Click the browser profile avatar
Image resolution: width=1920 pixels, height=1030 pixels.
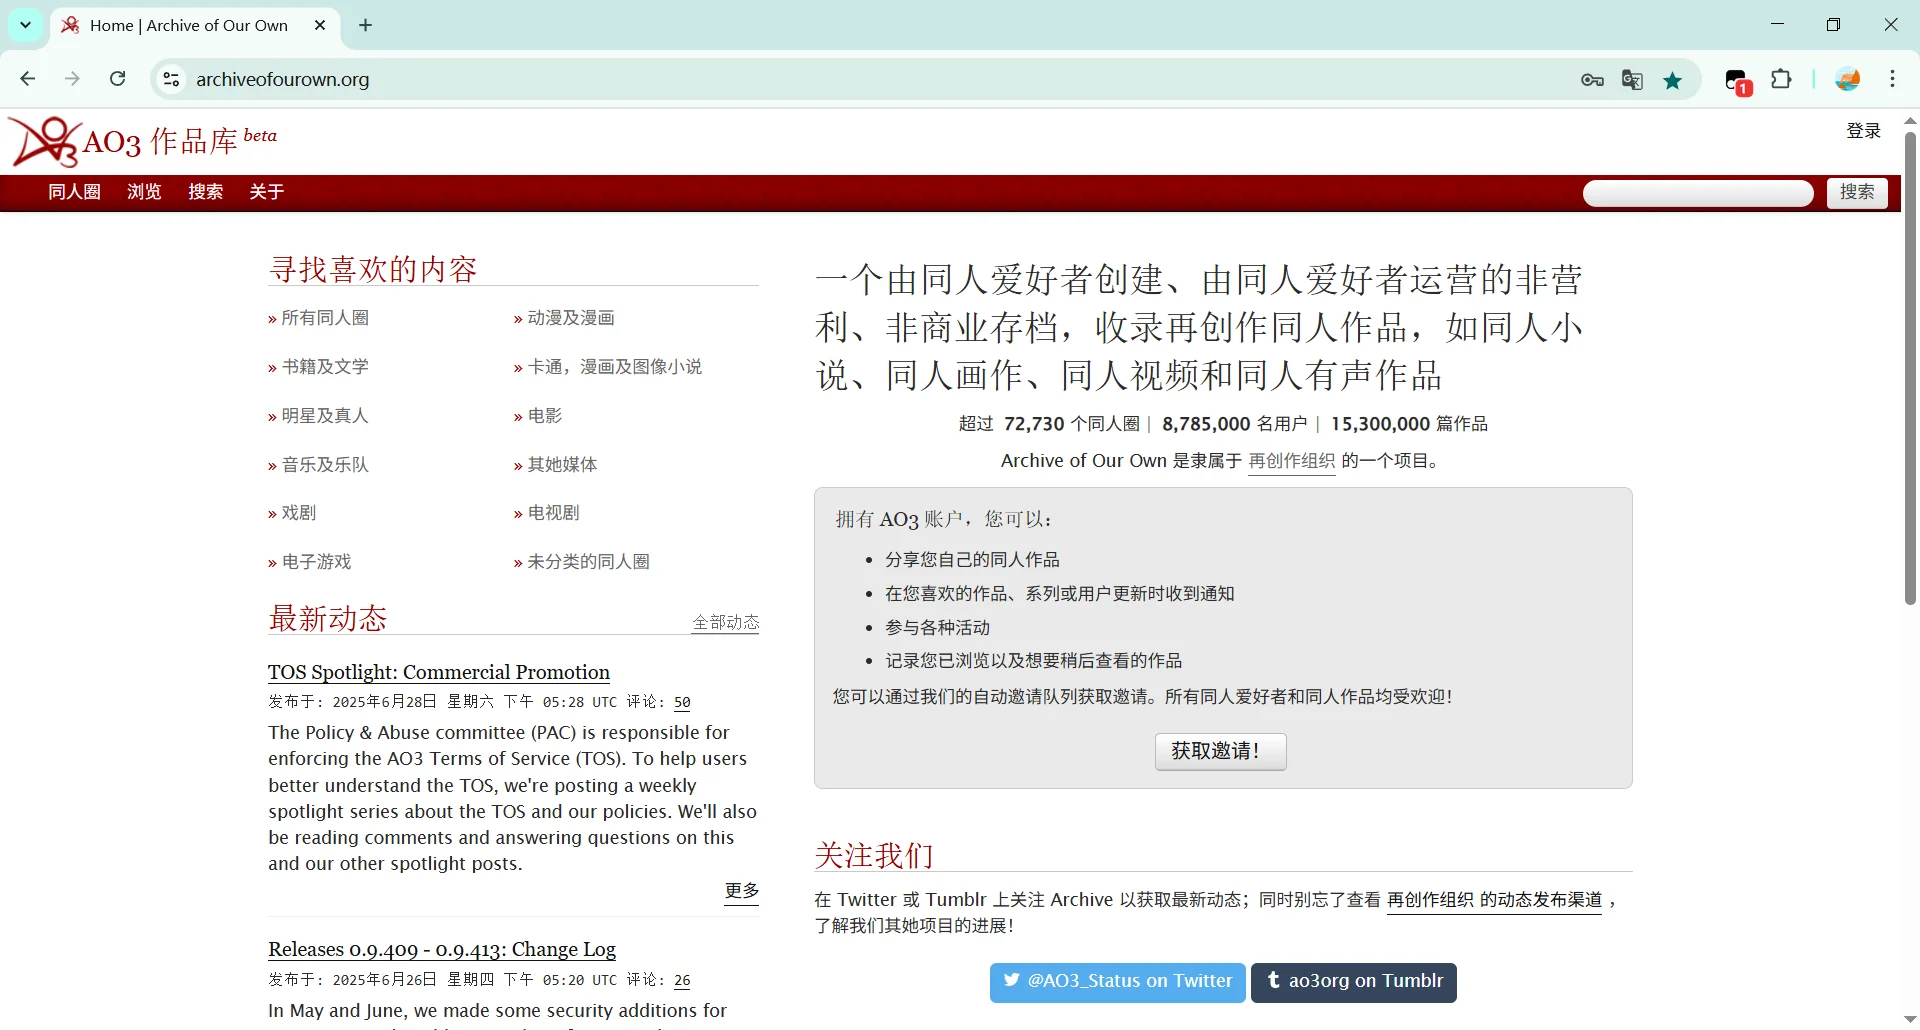(x=1847, y=79)
